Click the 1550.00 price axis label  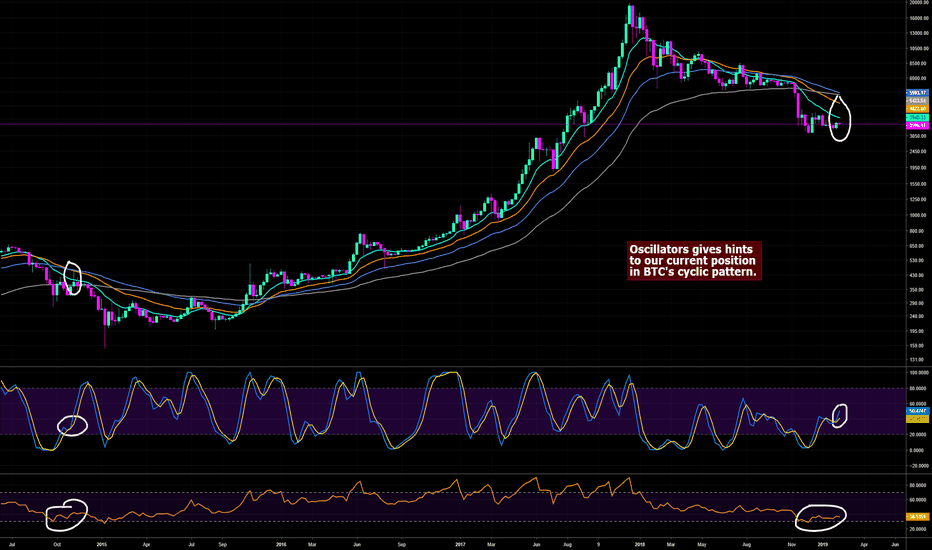pyautogui.click(x=919, y=184)
